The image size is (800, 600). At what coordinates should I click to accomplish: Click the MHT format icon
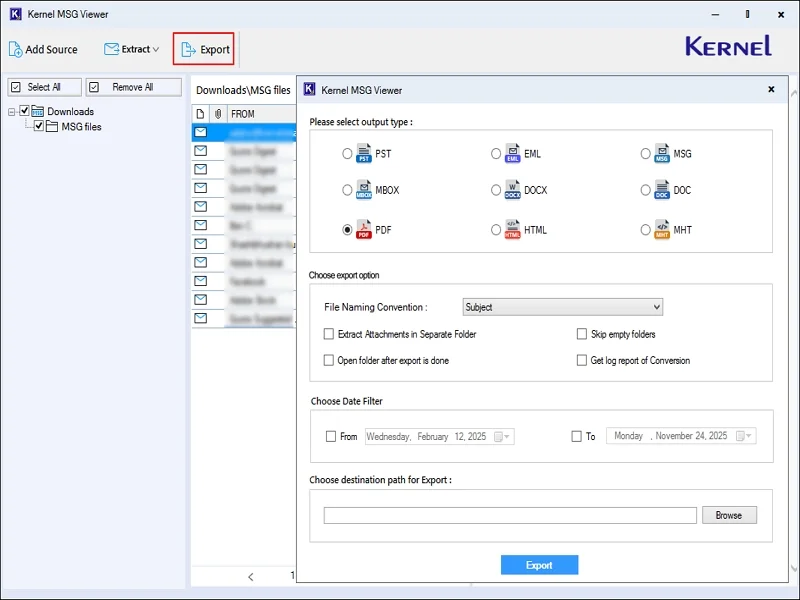point(663,230)
